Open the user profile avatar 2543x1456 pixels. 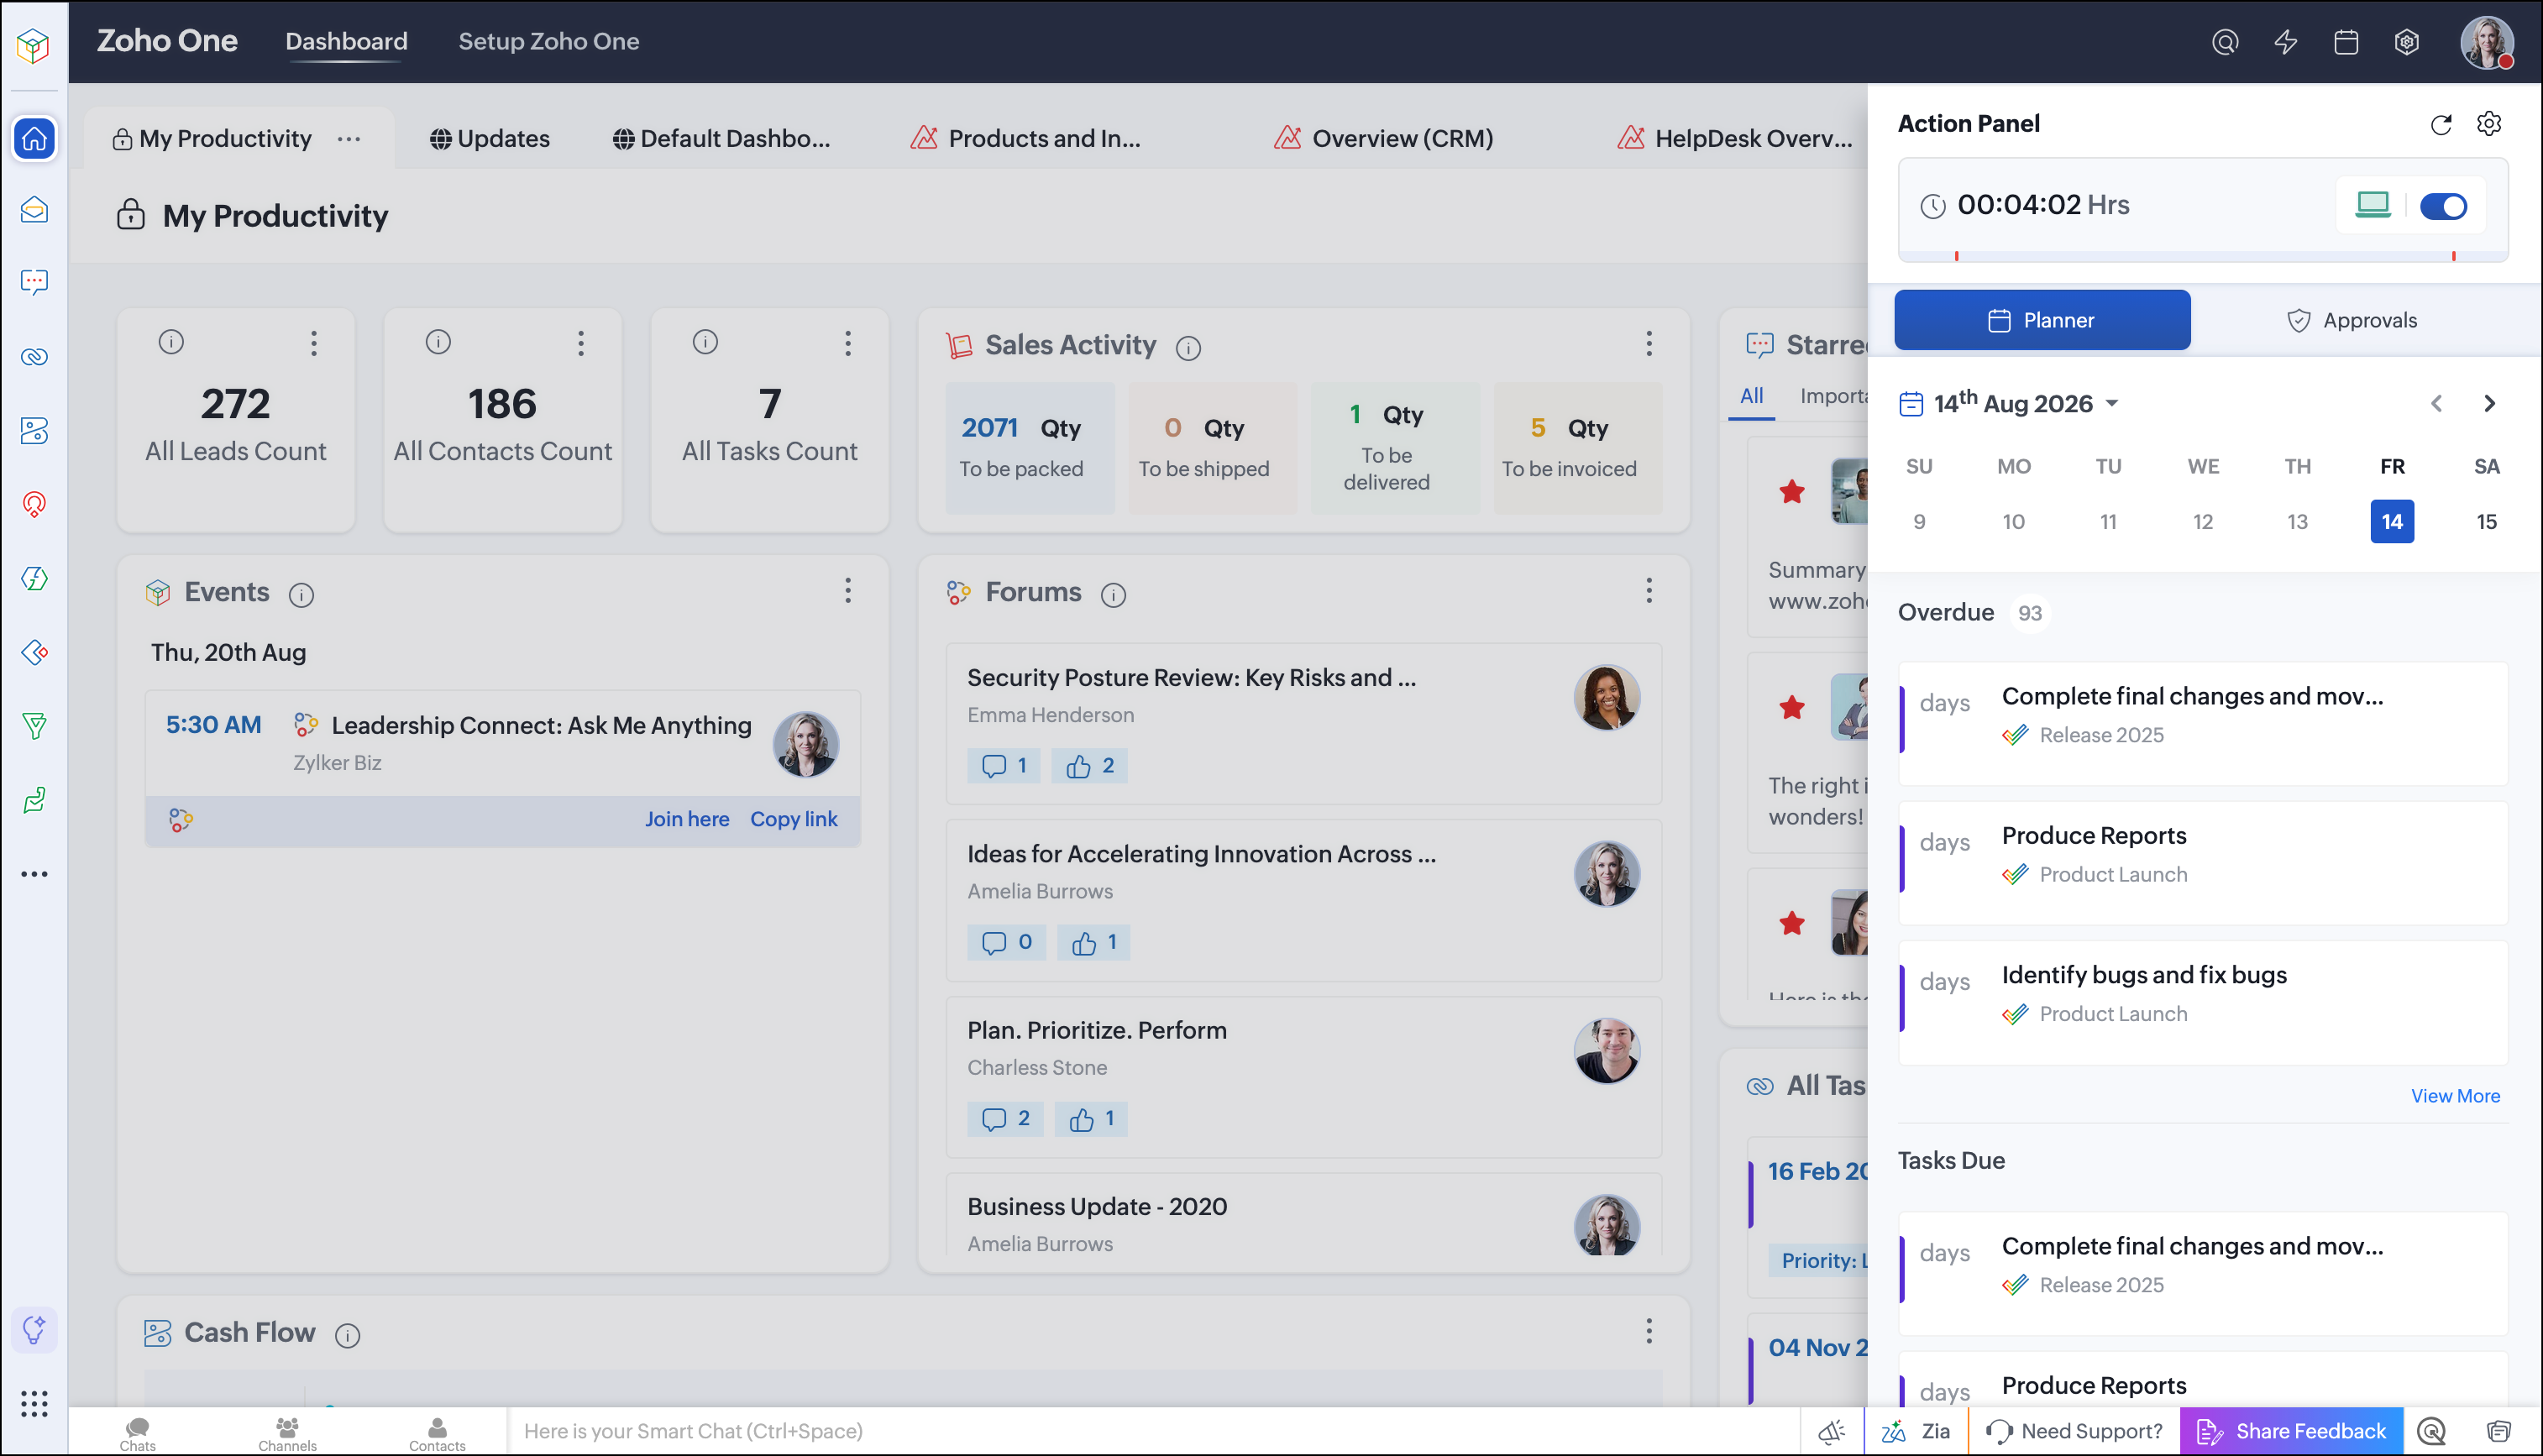pos(2487,42)
